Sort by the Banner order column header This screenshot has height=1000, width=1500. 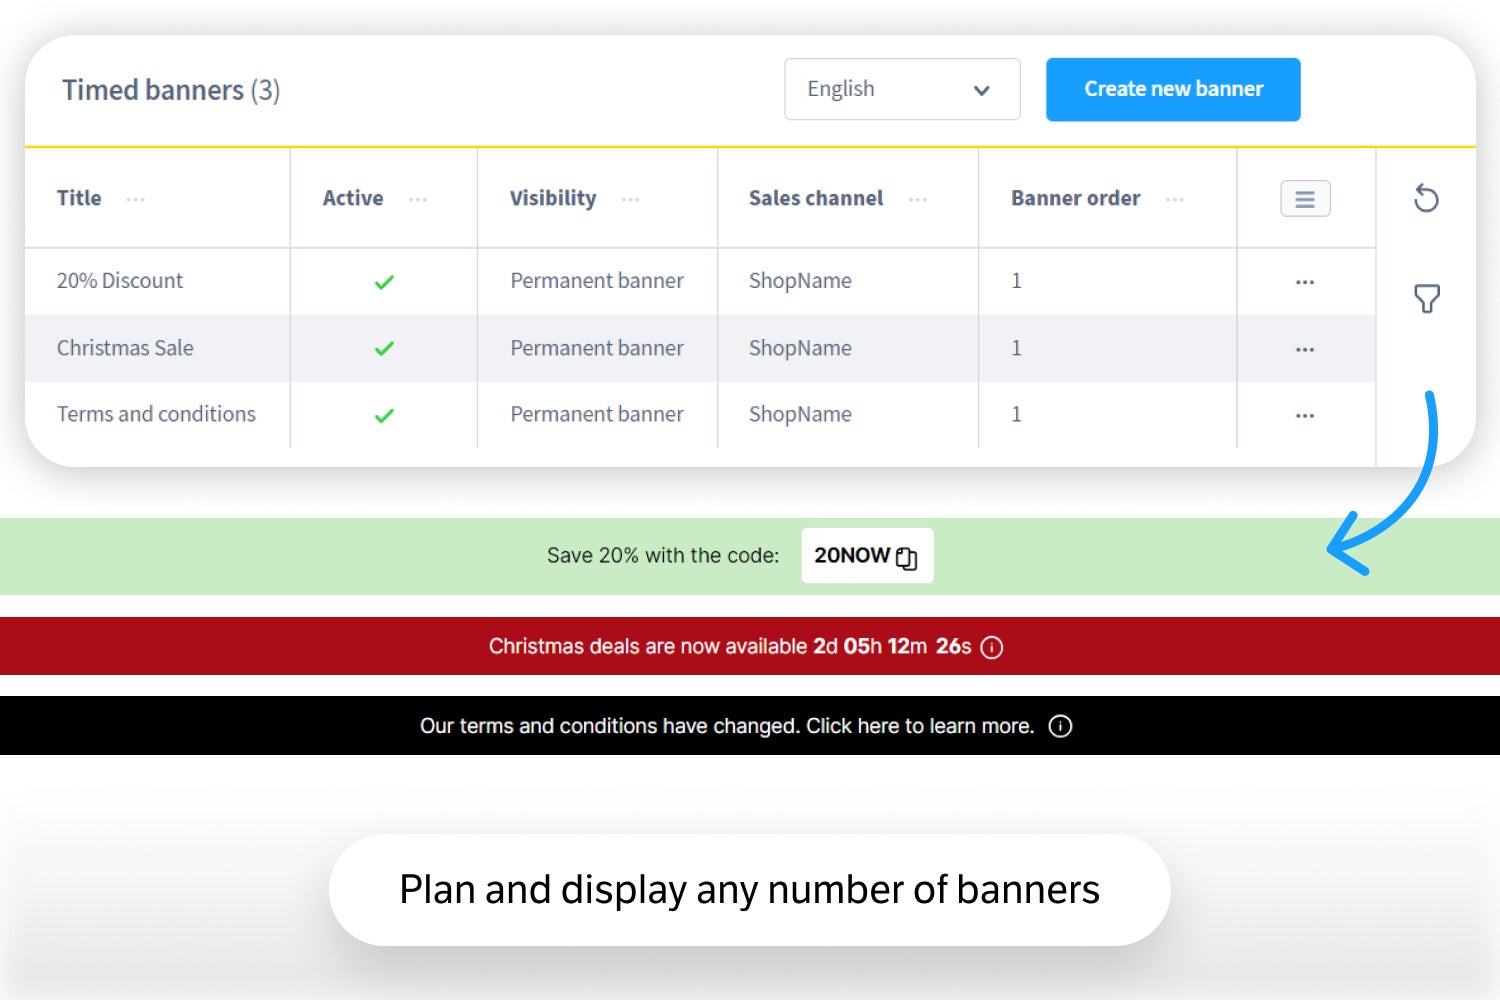coord(1075,198)
